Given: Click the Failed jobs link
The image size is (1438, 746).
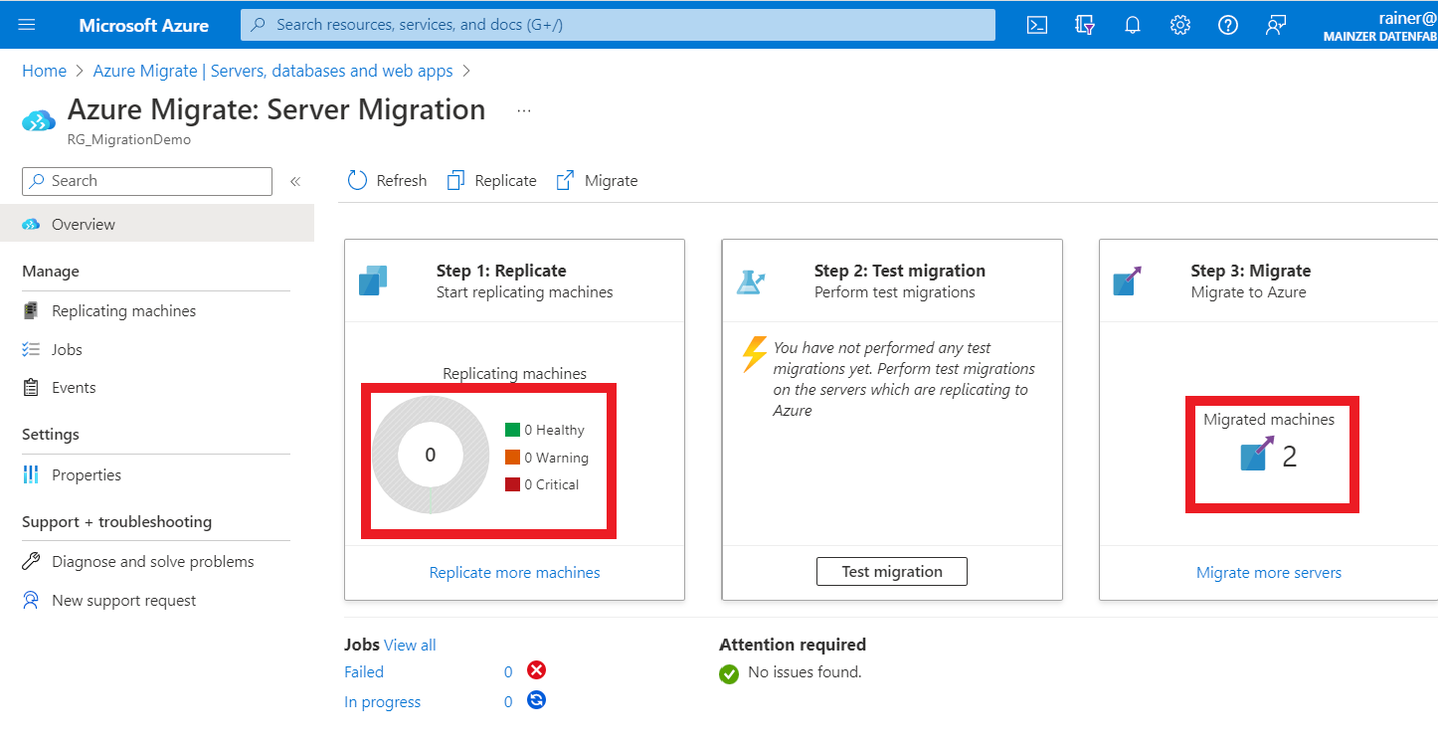Looking at the screenshot, I should click(x=364, y=672).
